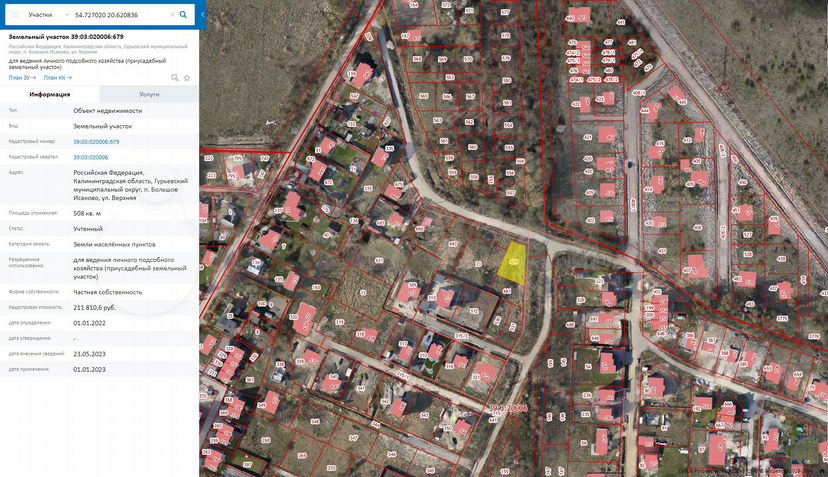This screenshot has height=477, width=828.
Task: Click the dropdown arrow next to Участки
Action: (67, 15)
